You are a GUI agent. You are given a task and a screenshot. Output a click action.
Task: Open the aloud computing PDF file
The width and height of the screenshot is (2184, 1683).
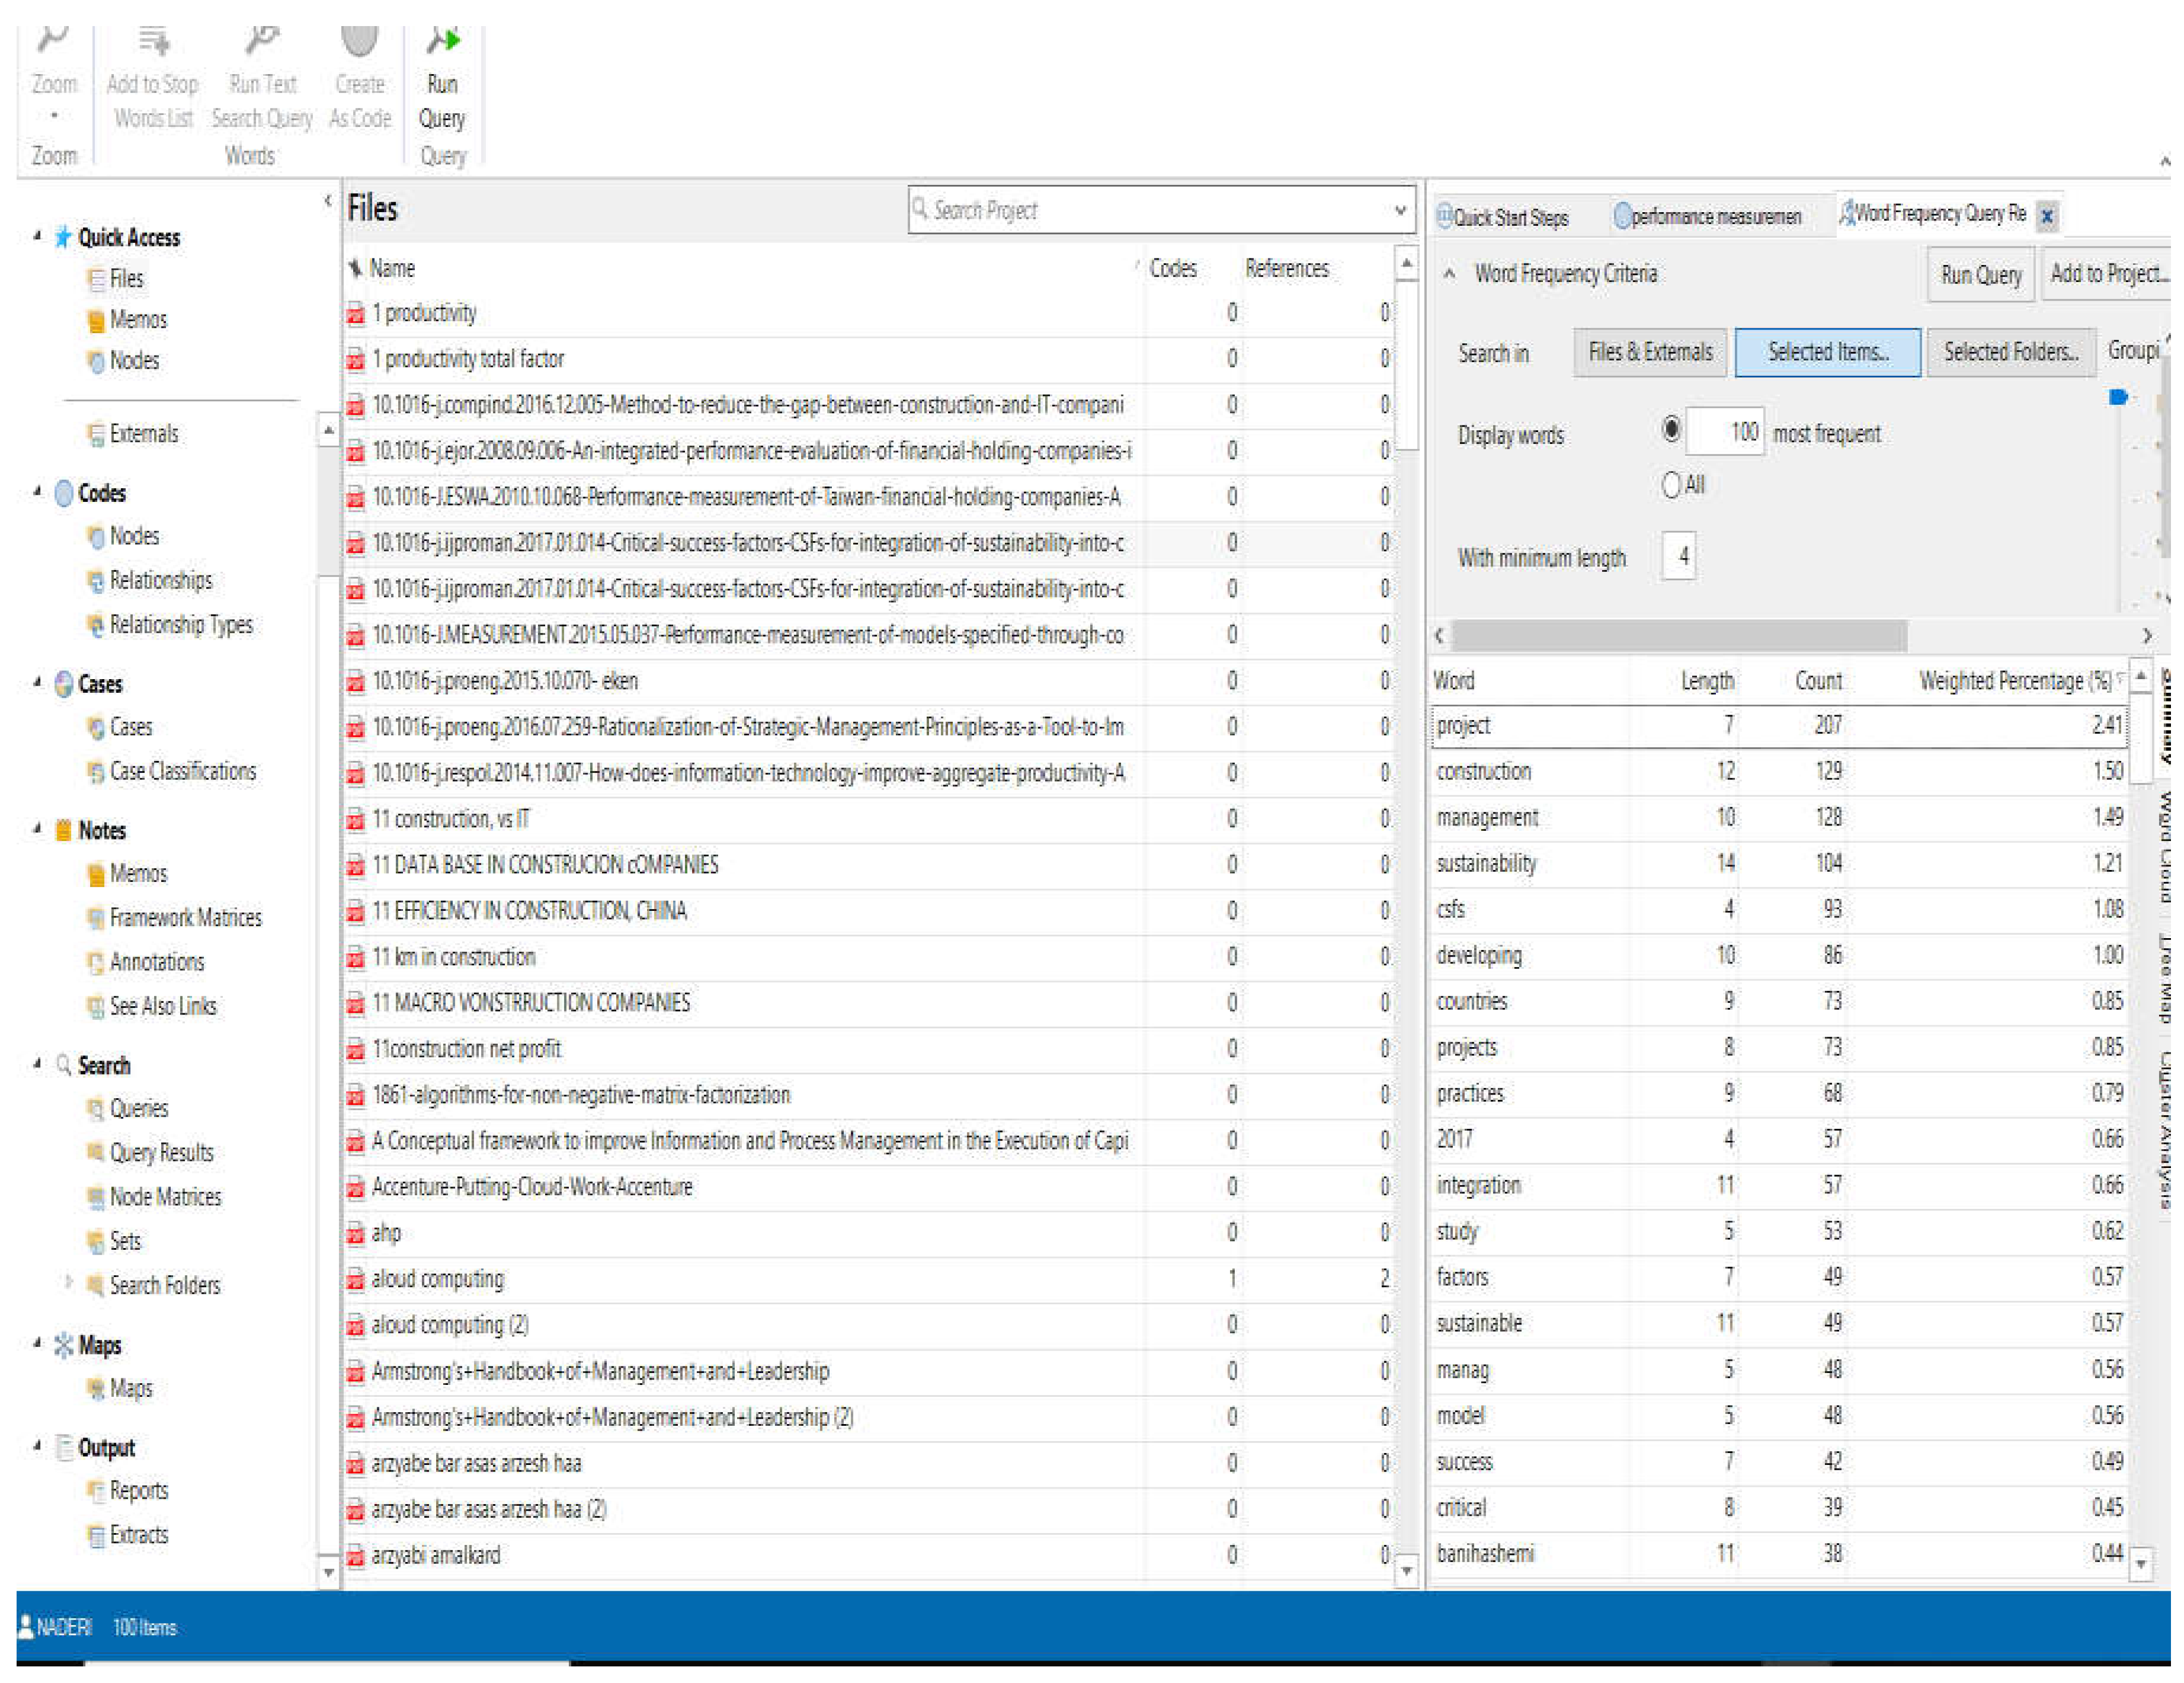pyautogui.click(x=437, y=1279)
